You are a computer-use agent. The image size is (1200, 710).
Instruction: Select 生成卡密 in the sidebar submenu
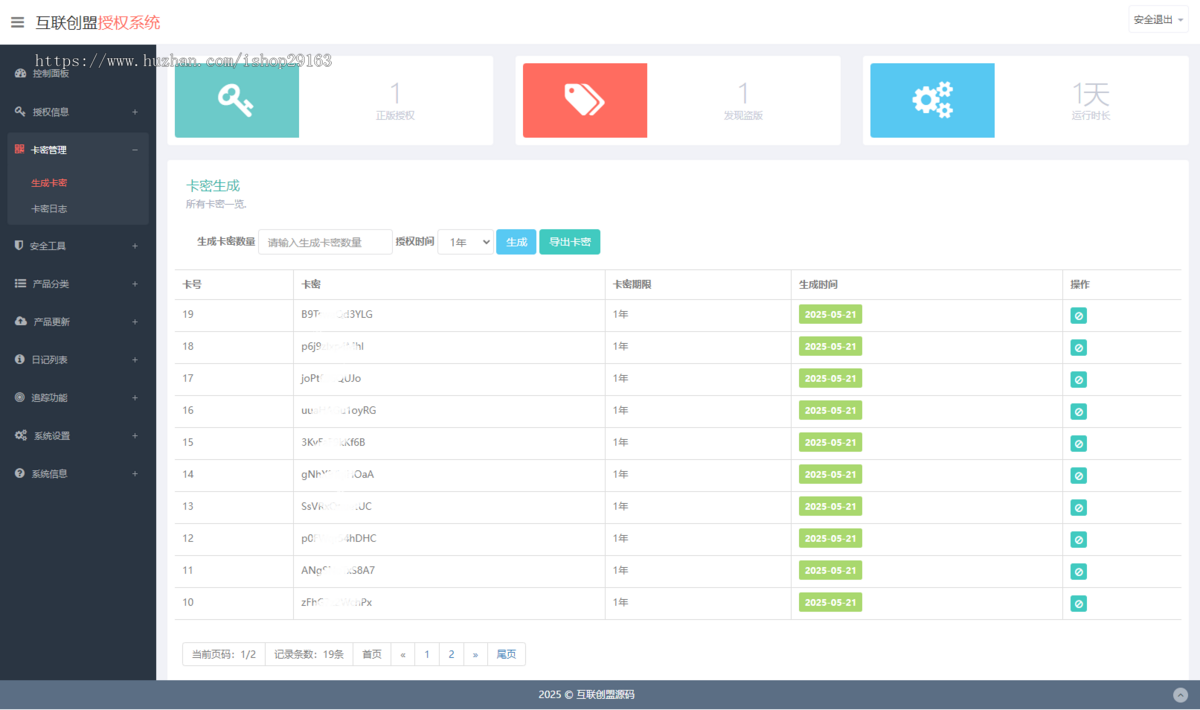click(x=49, y=183)
